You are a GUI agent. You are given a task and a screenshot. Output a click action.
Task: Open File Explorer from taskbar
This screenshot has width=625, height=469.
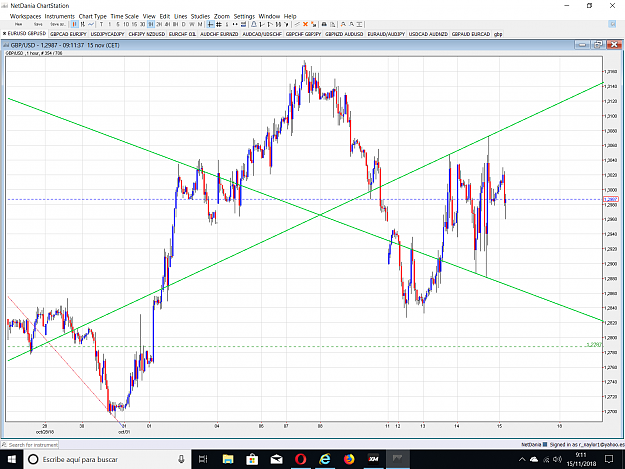(x=228, y=459)
